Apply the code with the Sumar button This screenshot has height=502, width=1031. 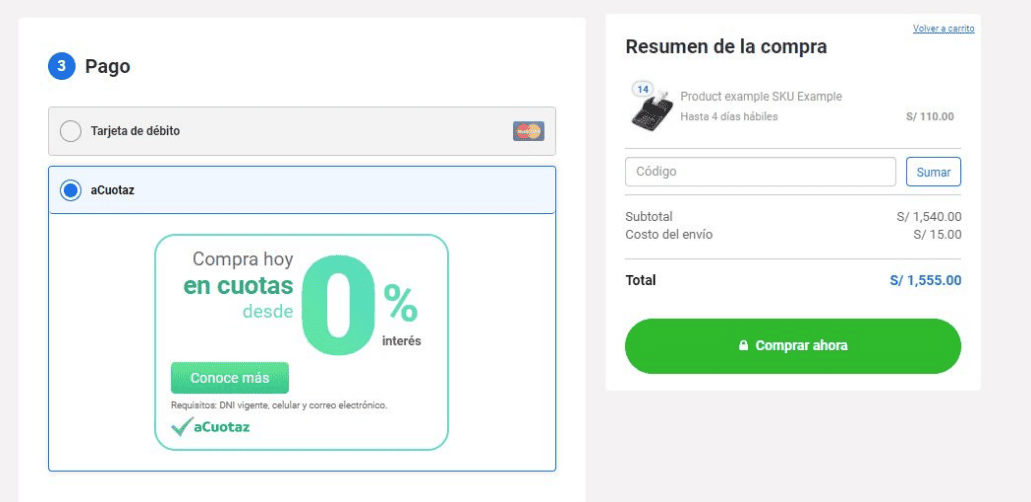click(933, 172)
